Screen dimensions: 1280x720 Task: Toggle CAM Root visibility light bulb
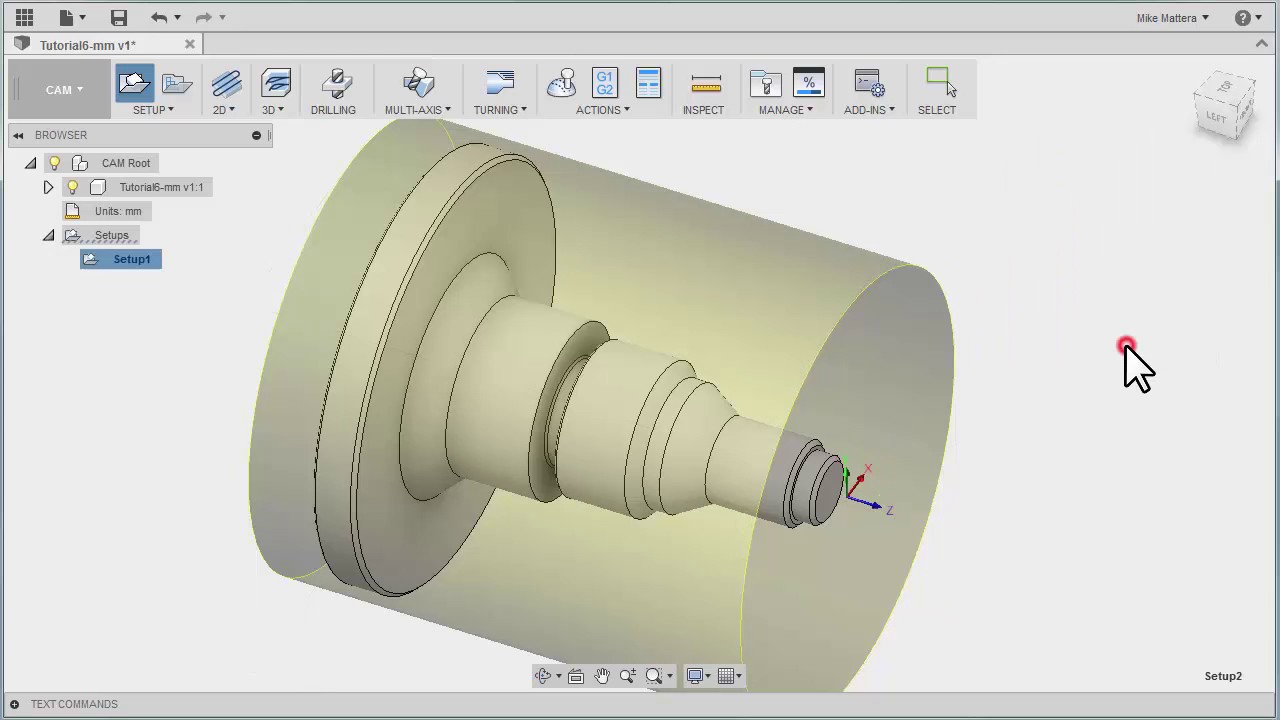pyautogui.click(x=55, y=163)
